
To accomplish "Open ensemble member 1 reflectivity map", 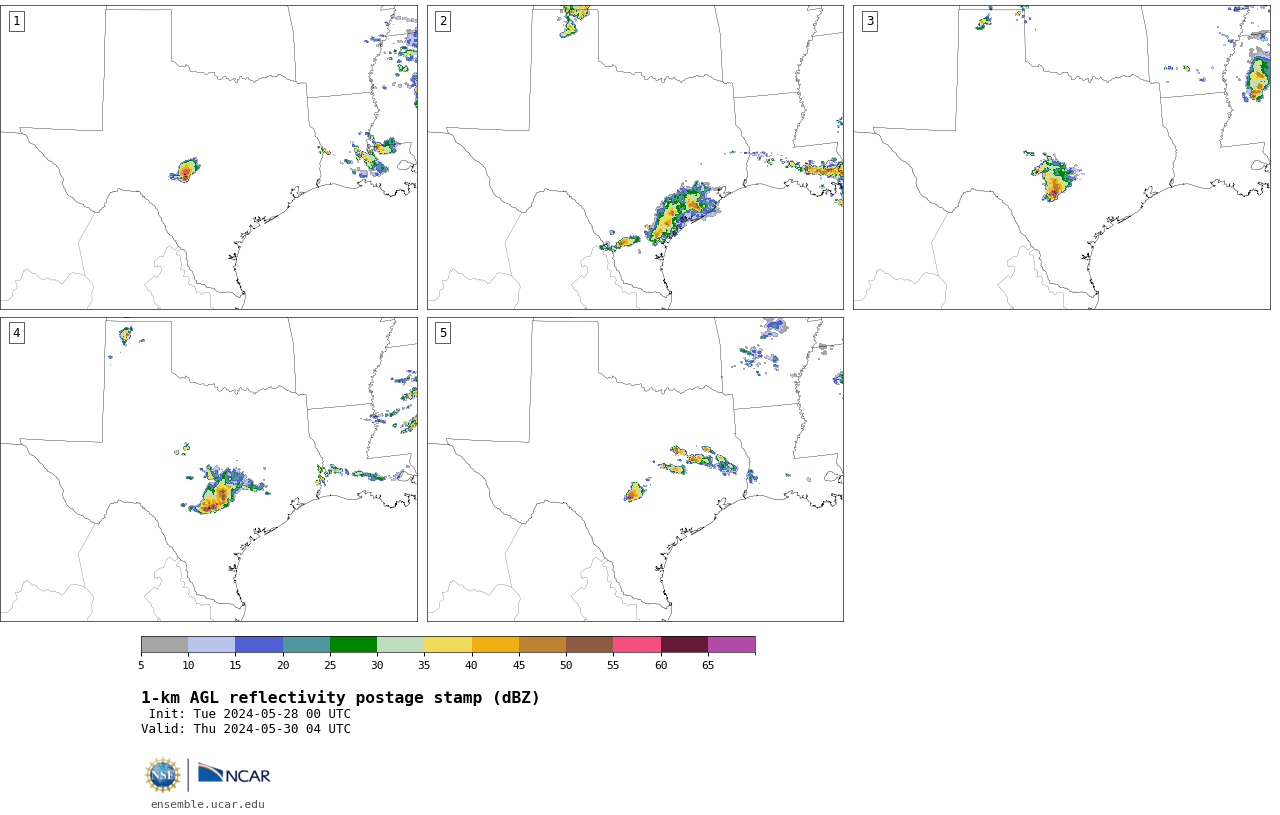I will [x=209, y=157].
